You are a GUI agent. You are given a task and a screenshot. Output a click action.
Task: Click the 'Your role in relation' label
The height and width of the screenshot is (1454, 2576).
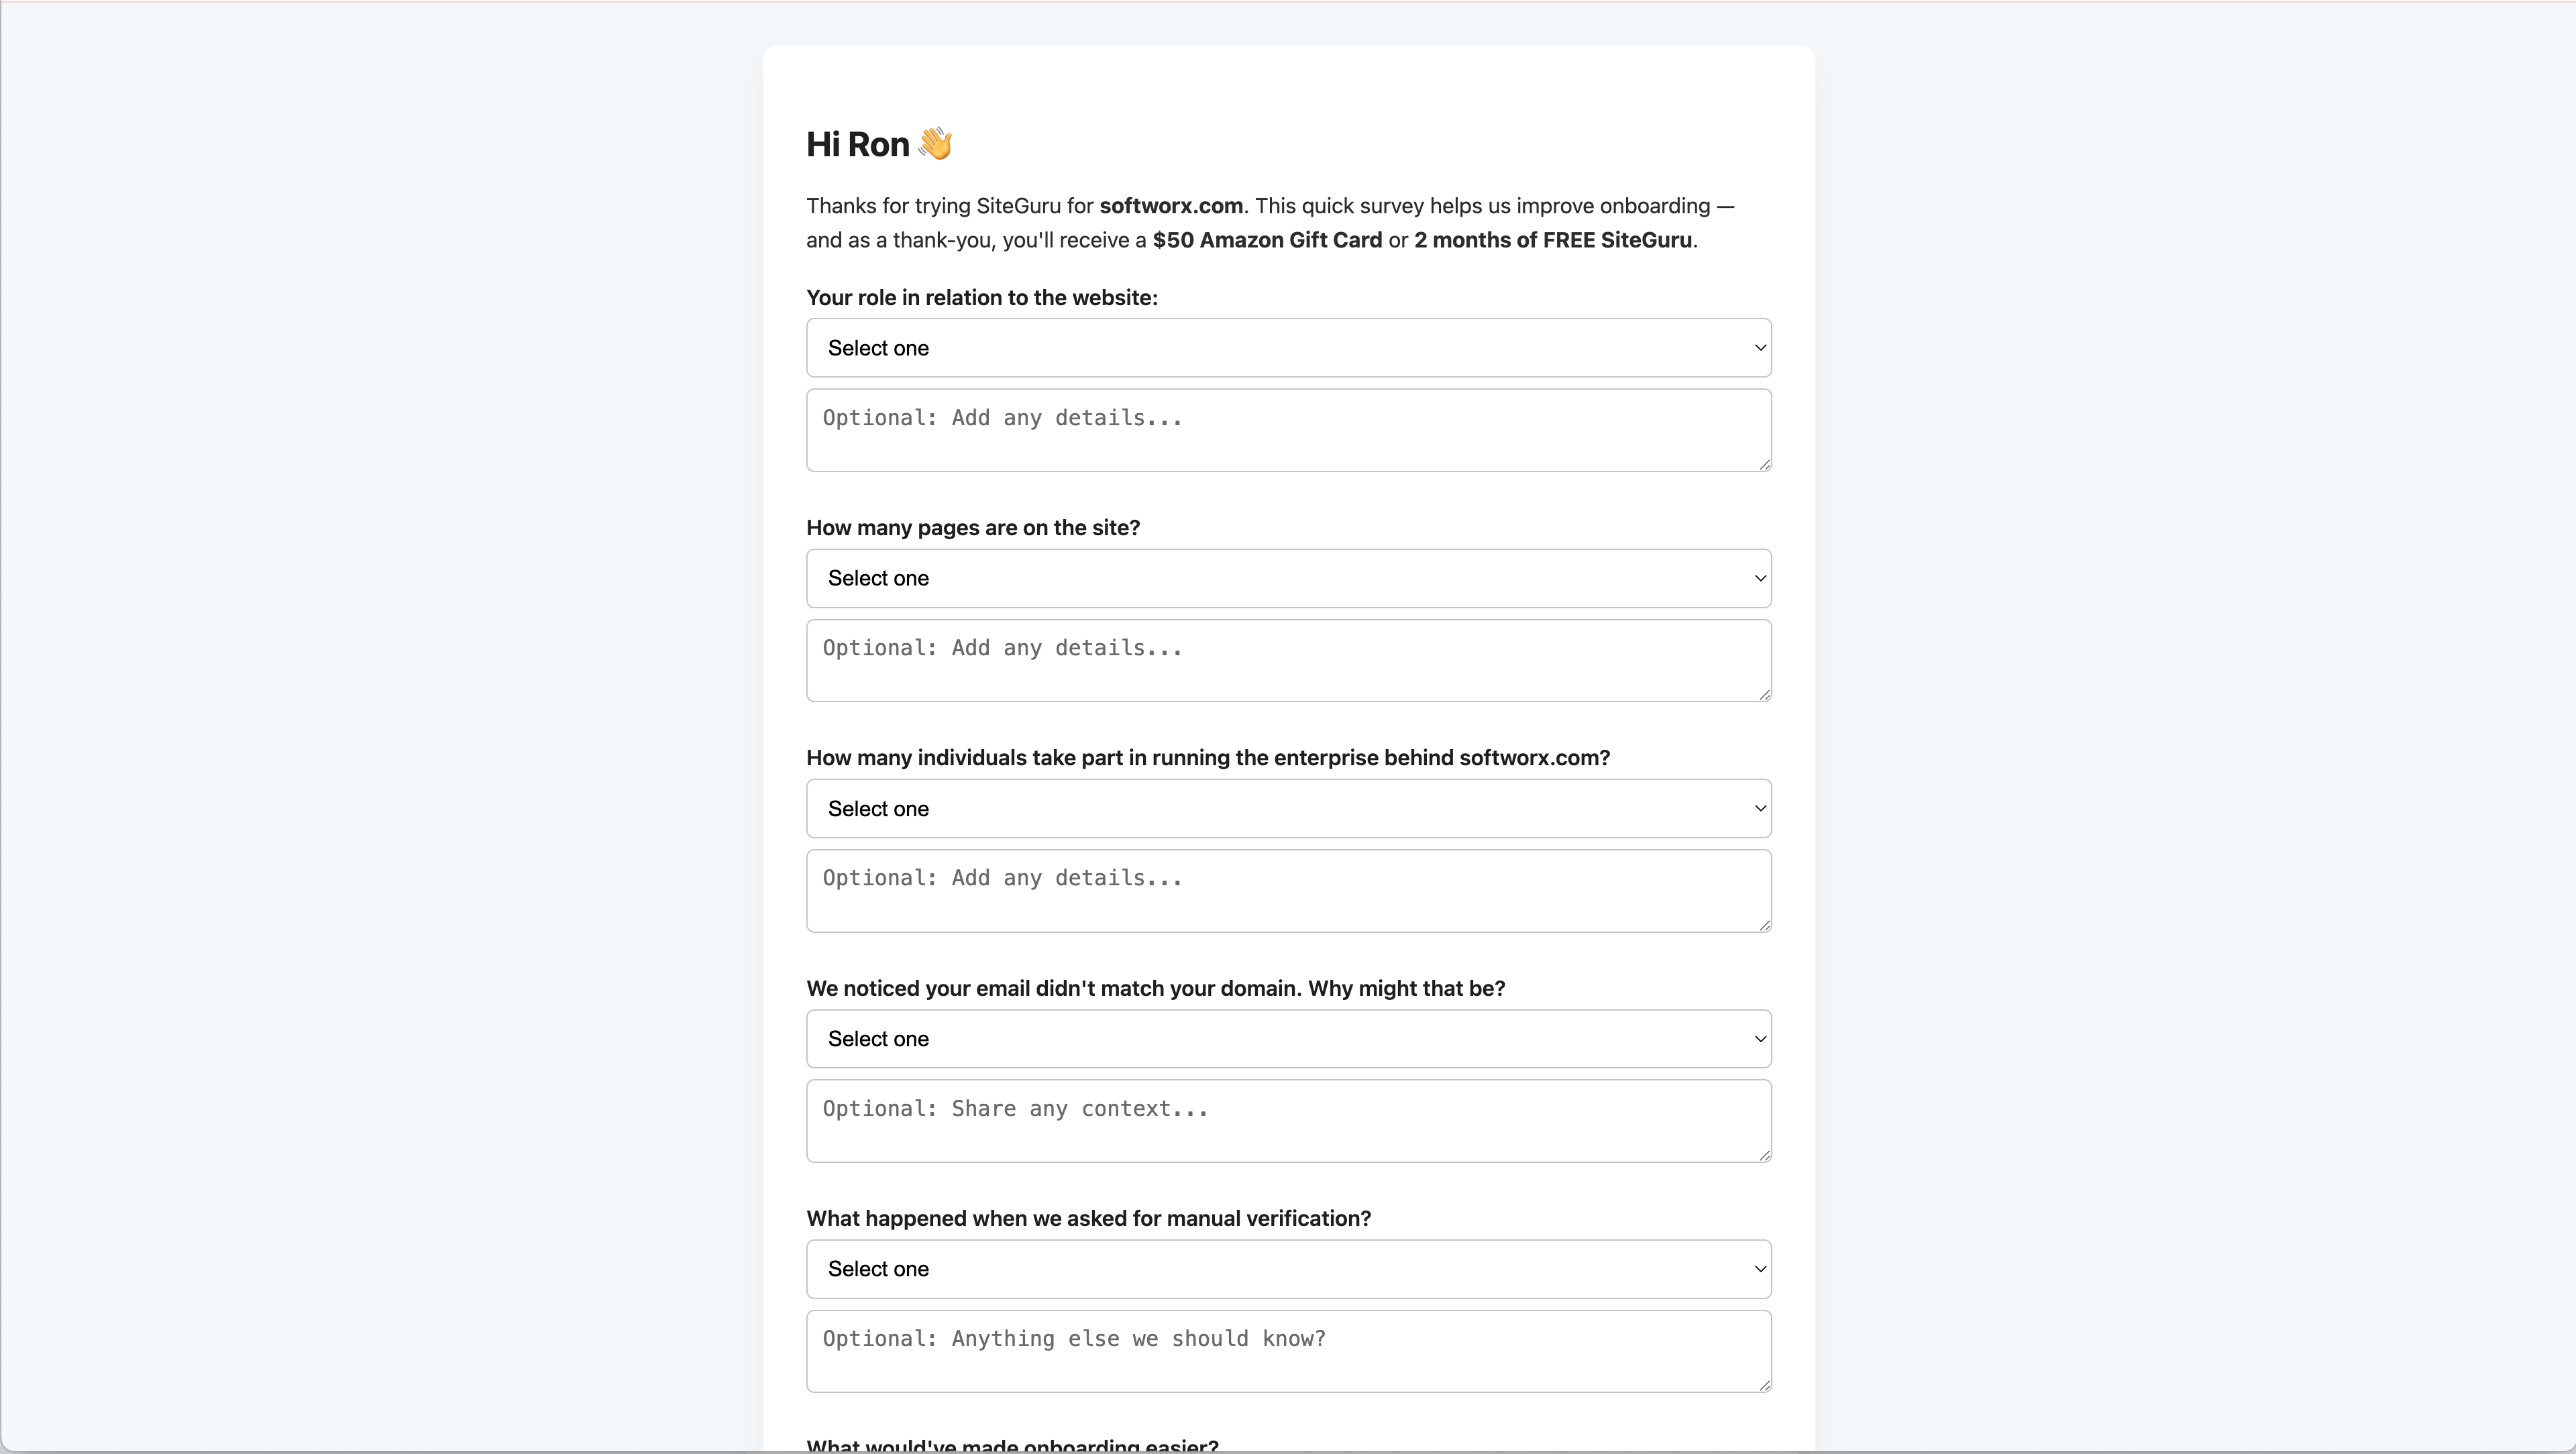click(x=982, y=298)
